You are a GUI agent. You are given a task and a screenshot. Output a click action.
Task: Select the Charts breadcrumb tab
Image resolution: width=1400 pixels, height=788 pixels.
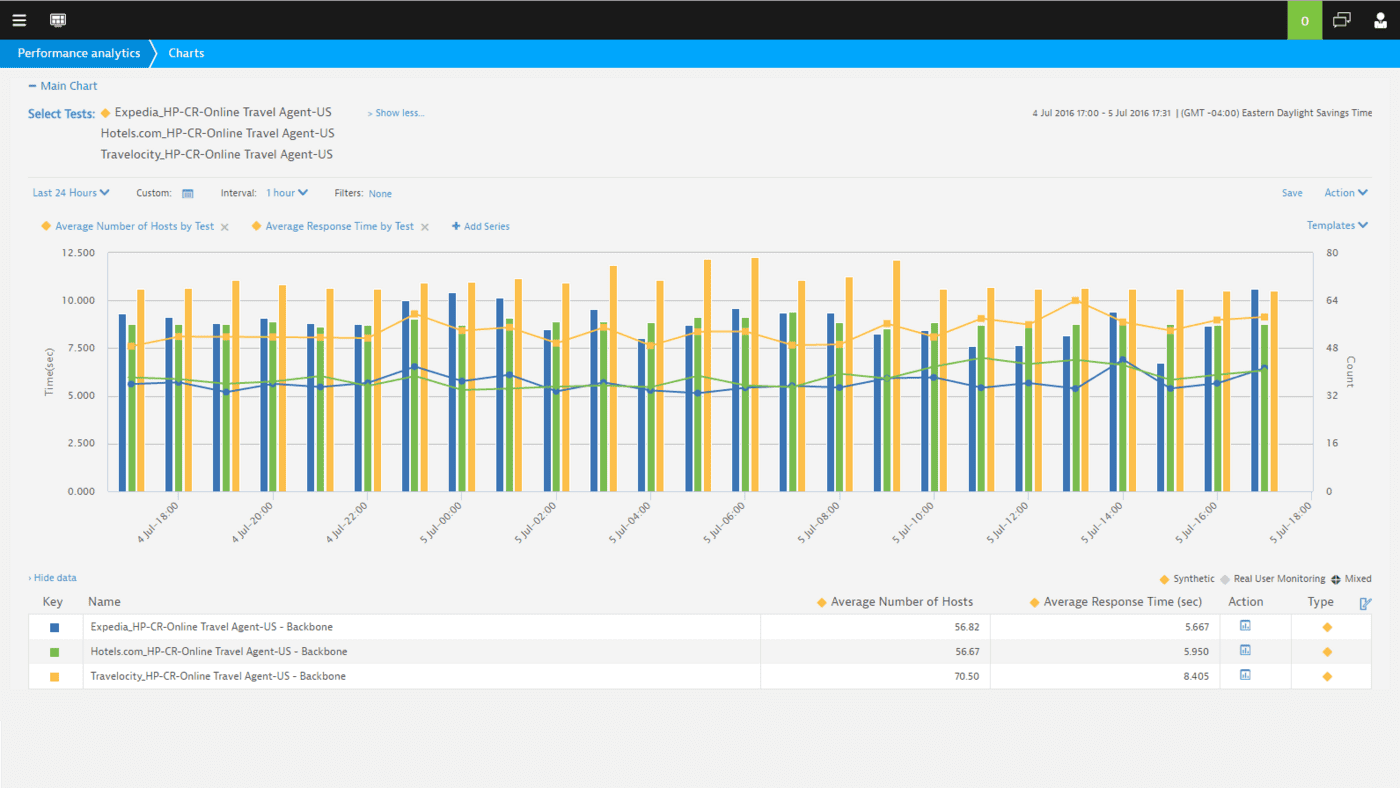(x=186, y=53)
